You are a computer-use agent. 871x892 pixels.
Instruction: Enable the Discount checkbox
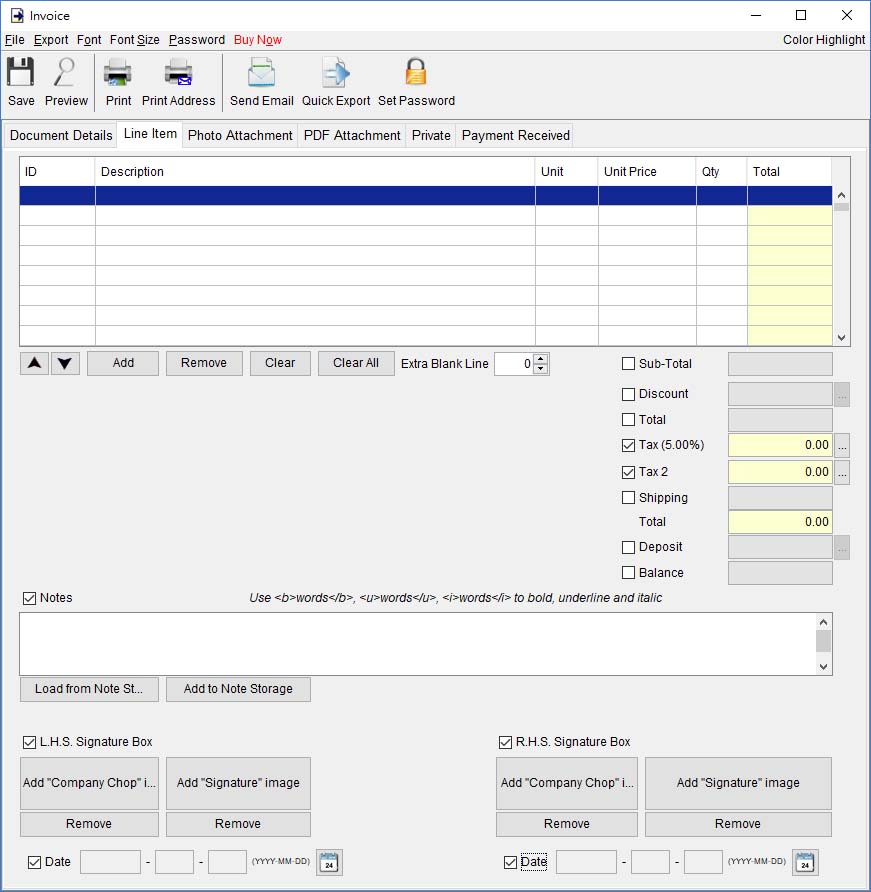click(x=628, y=394)
